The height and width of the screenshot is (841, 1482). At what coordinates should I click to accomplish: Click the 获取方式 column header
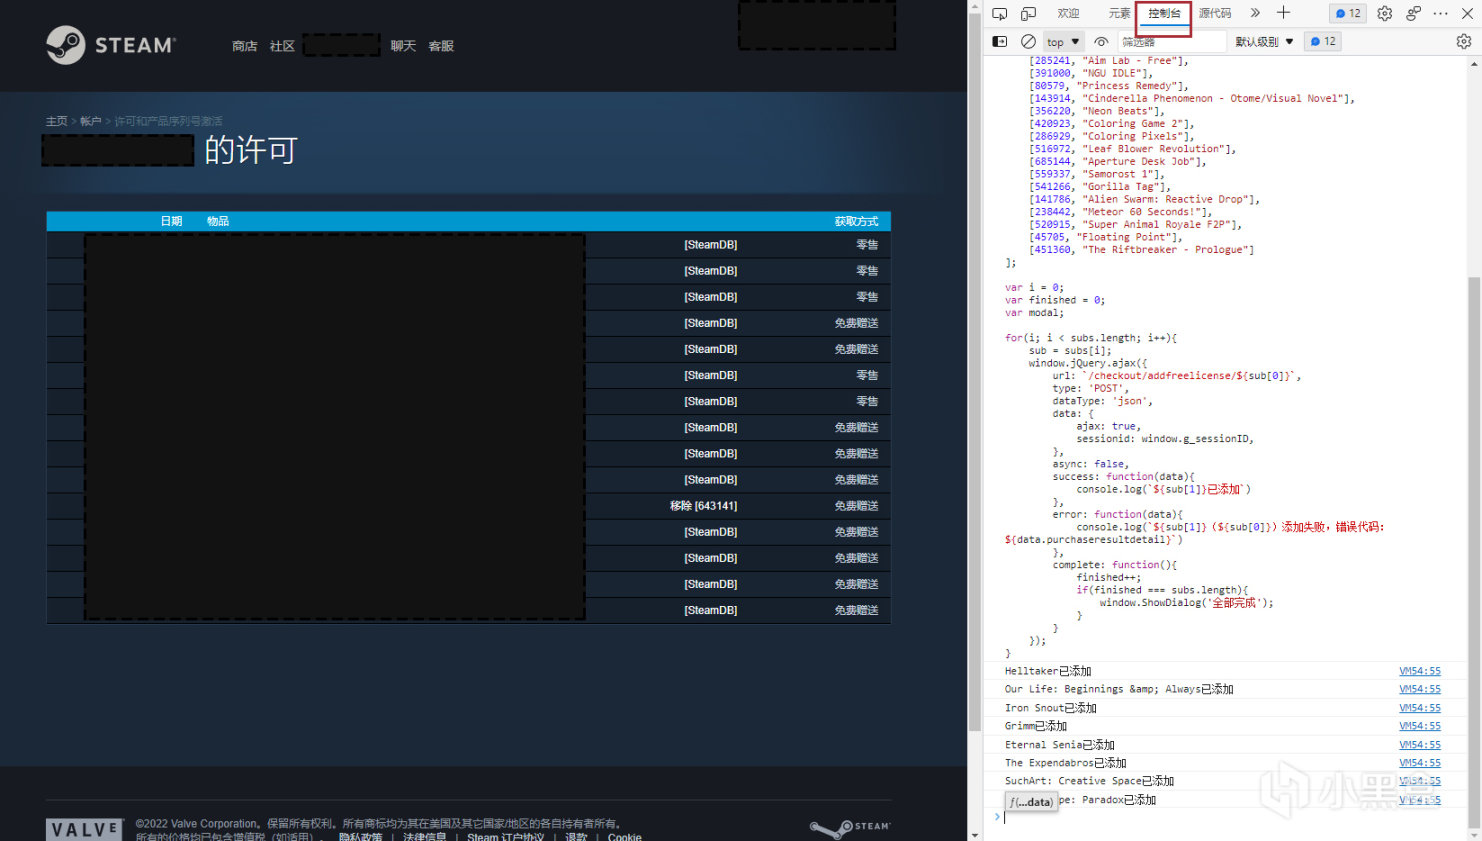(x=856, y=221)
